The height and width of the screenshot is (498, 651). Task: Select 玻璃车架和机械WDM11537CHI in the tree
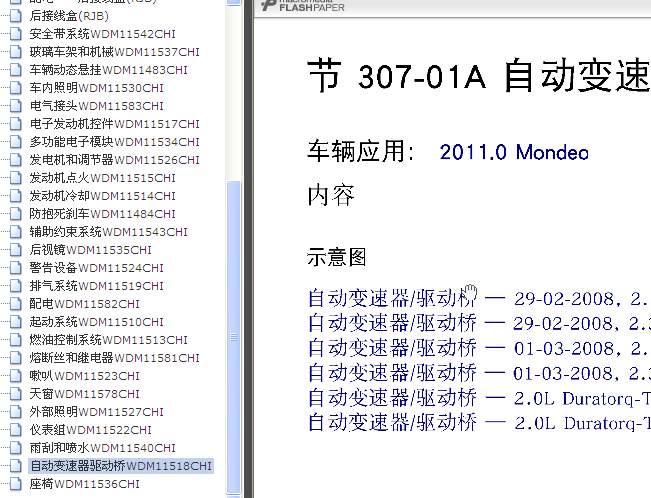tap(115, 52)
